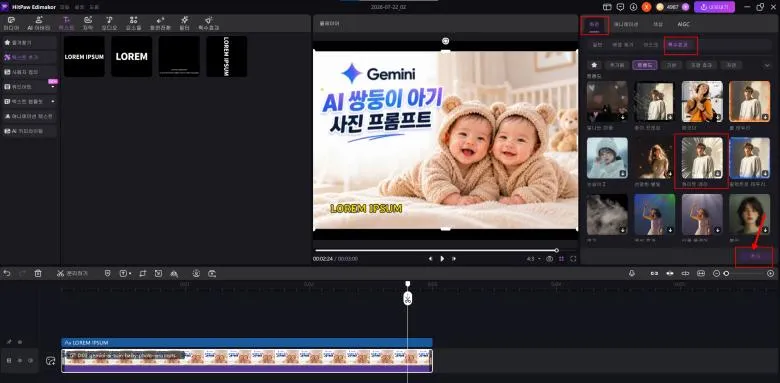Click the microphone voiceover icon
This screenshot has height=383, width=780.
(x=632, y=273)
